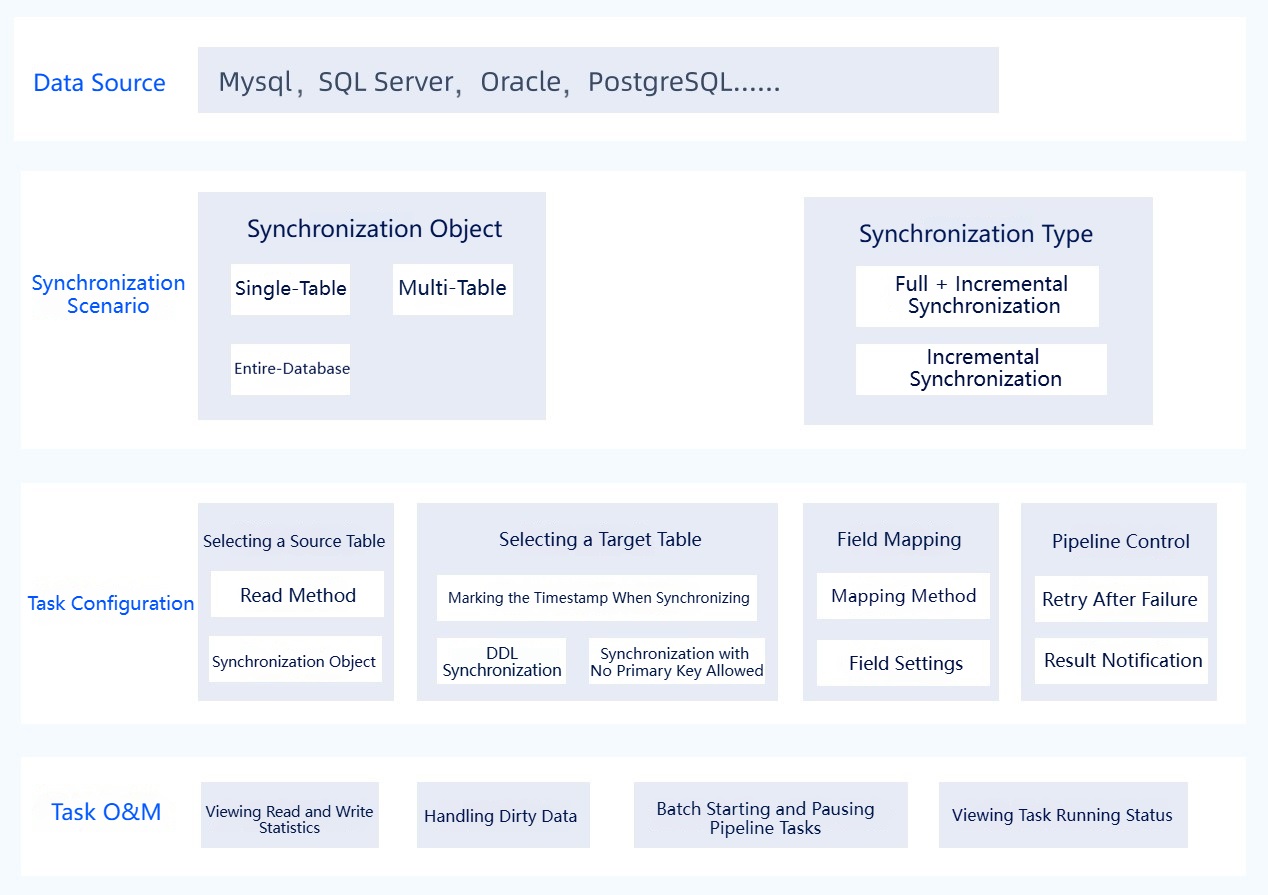Select the Multi-Table box
This screenshot has width=1268, height=895.
point(453,289)
